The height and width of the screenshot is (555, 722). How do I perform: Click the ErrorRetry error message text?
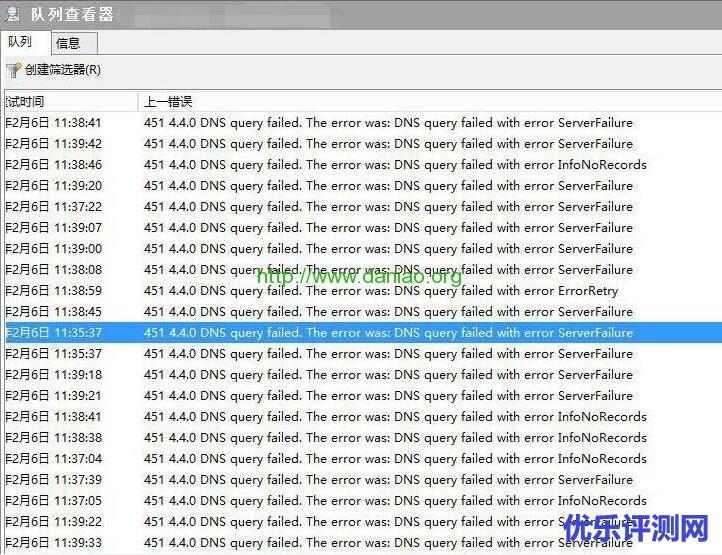(x=381, y=291)
